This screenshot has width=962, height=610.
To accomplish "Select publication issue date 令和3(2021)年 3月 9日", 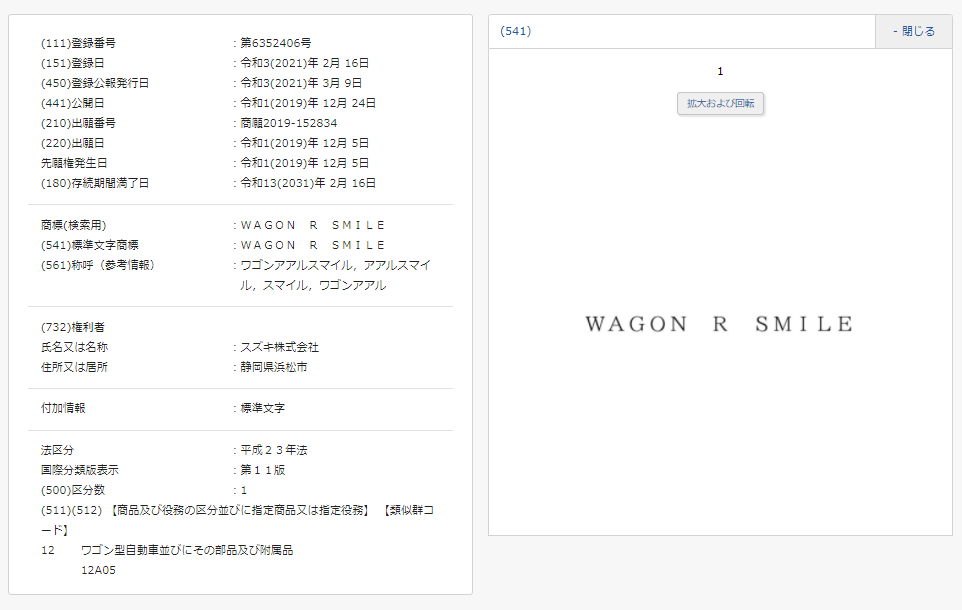I will (x=301, y=83).
